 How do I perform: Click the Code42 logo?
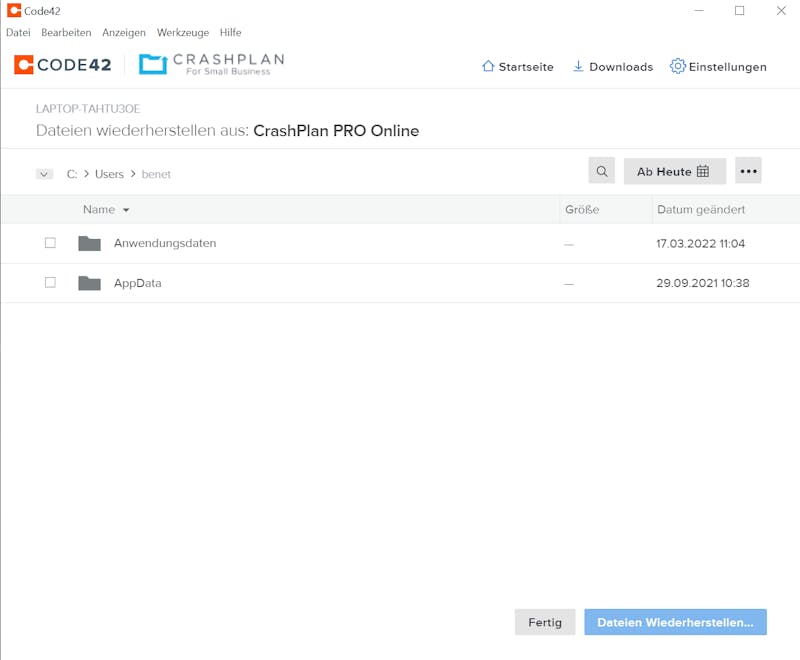[63, 65]
